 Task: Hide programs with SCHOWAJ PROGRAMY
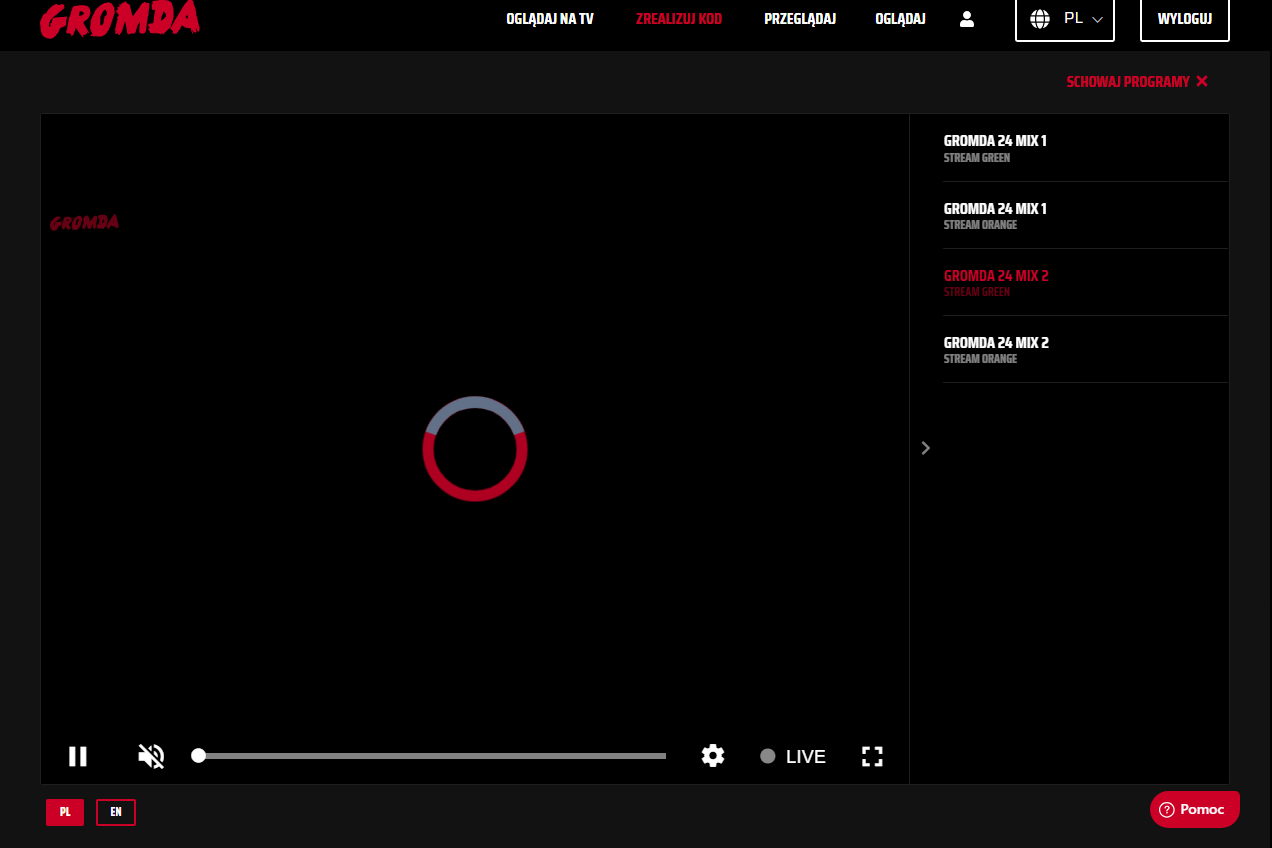click(x=1138, y=82)
